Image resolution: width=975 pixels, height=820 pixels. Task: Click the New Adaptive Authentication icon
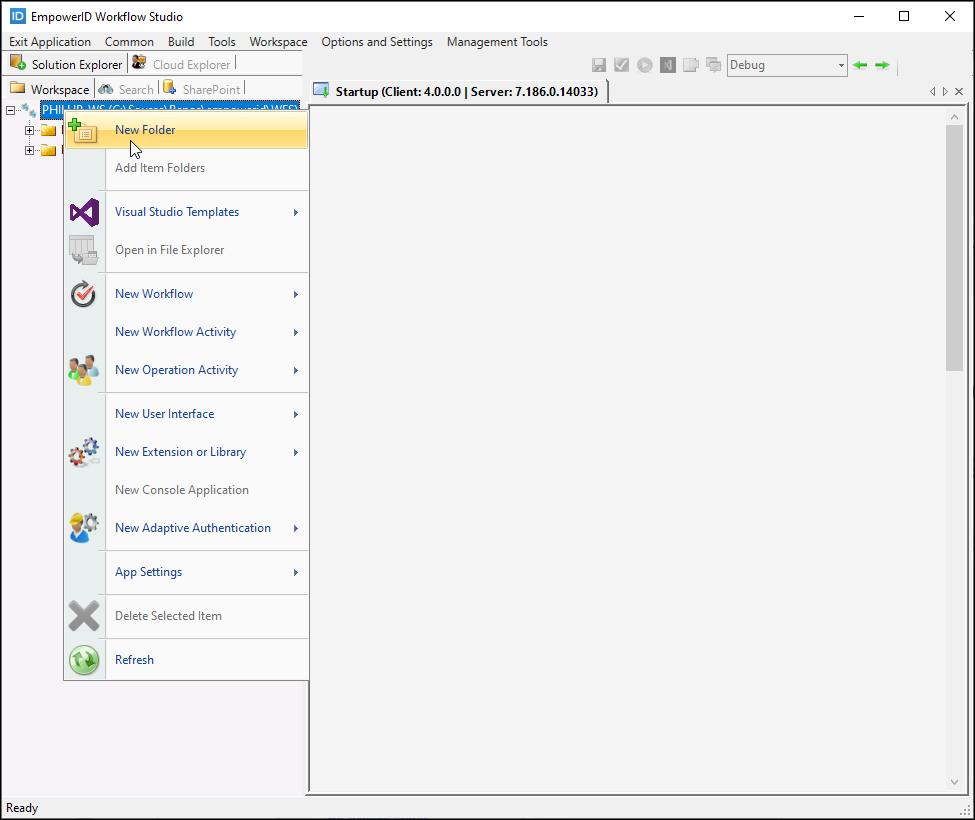click(84, 528)
